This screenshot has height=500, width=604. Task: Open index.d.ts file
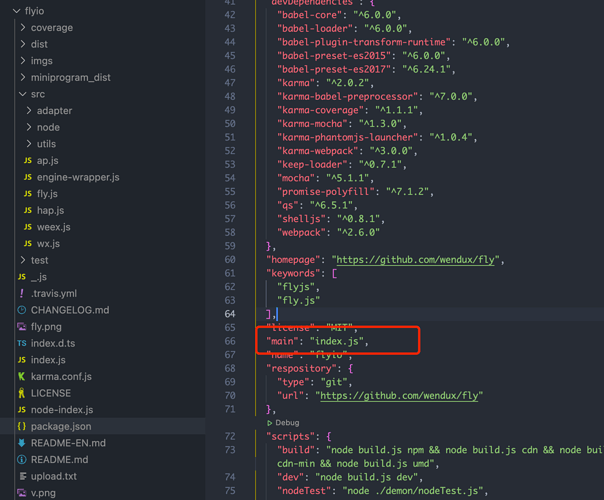coord(53,343)
